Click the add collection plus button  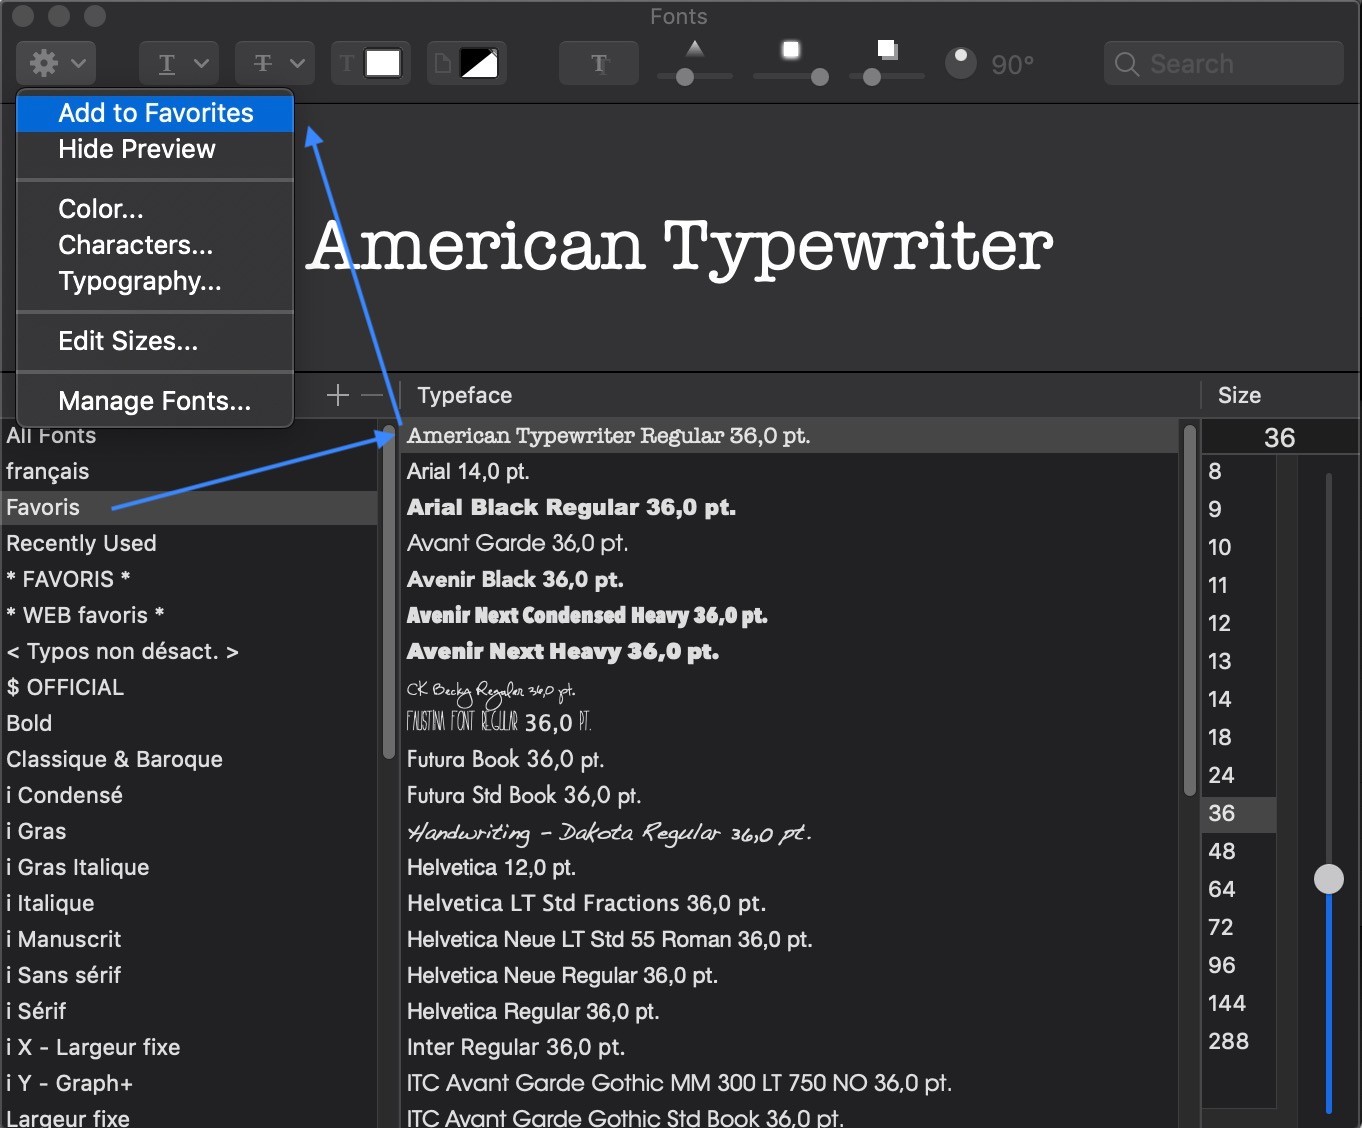point(338,396)
